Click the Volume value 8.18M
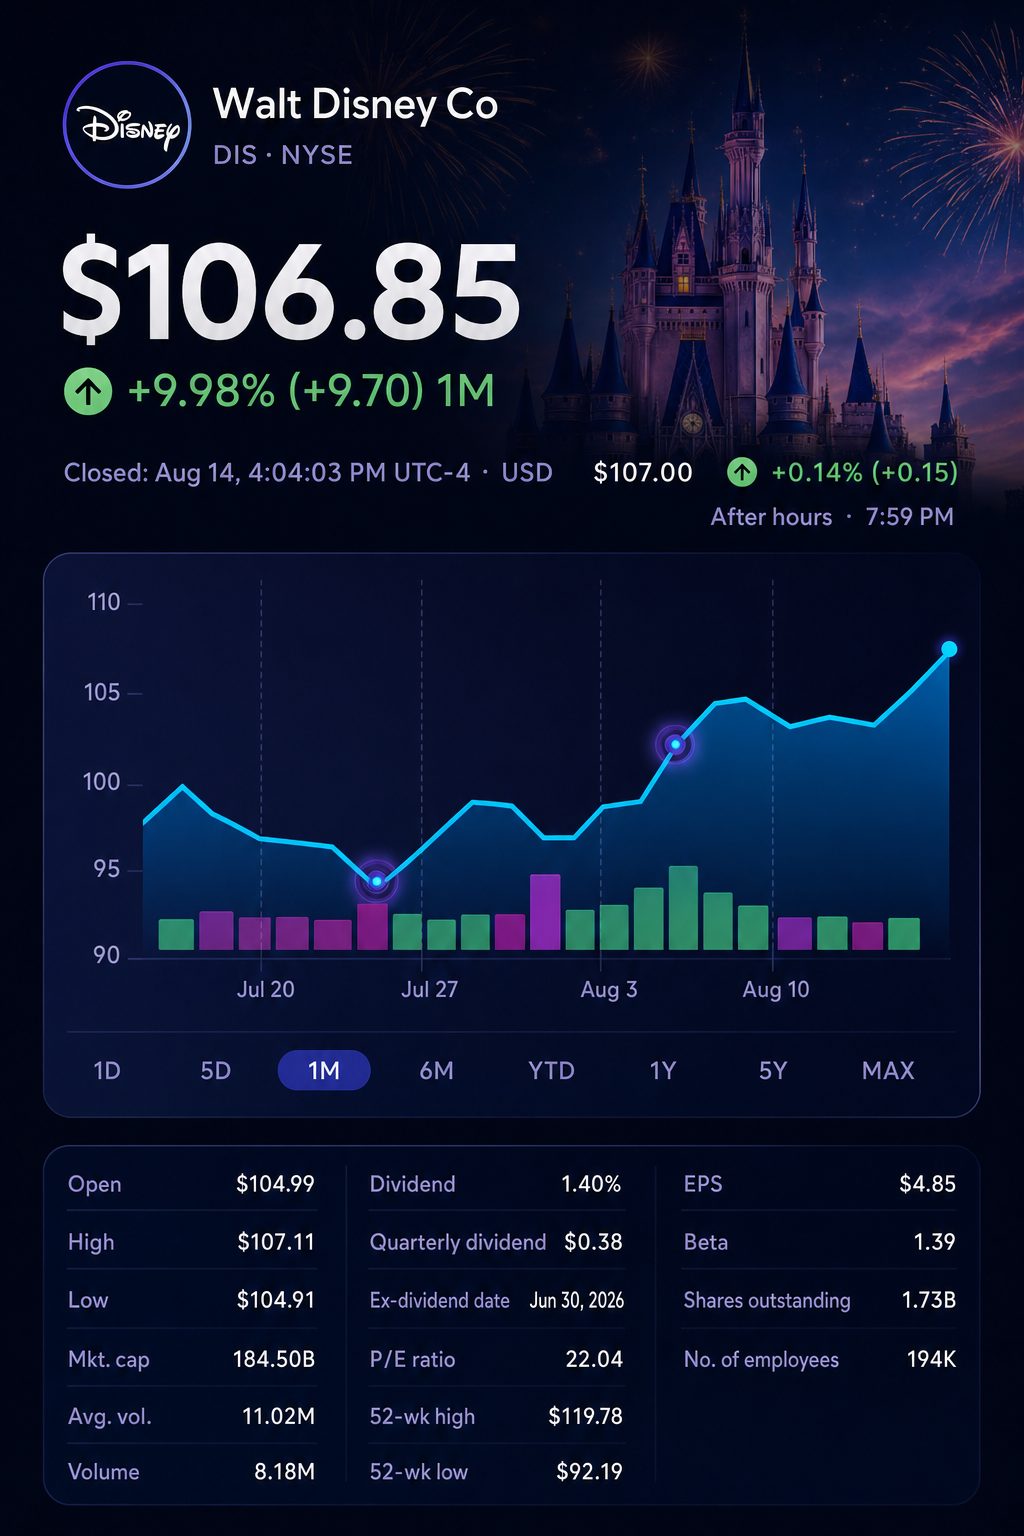This screenshot has width=1024, height=1536. pos(285,1472)
